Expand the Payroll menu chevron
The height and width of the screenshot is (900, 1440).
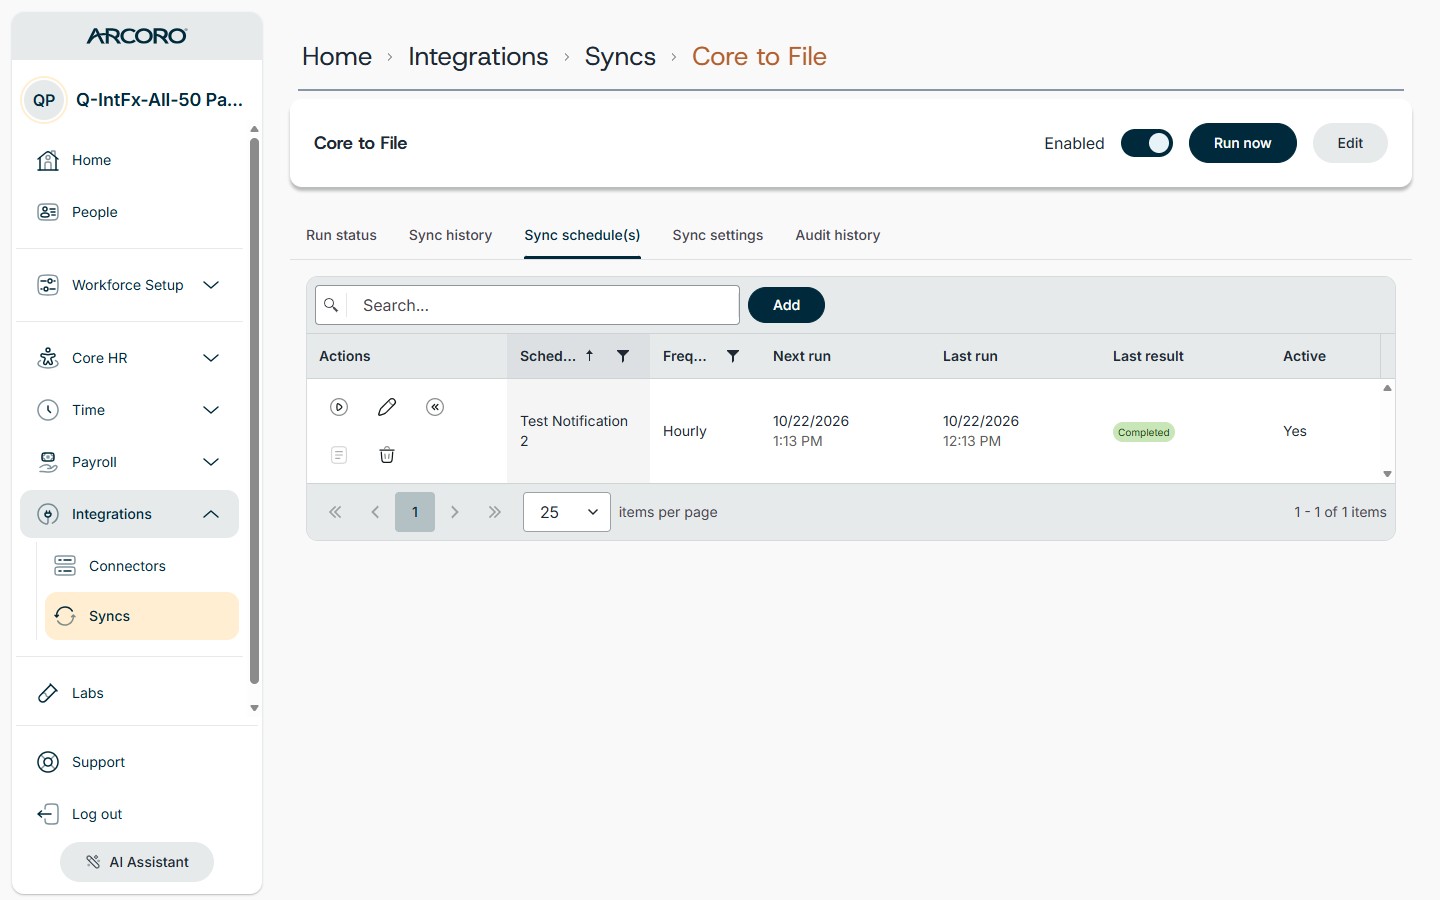[x=211, y=462]
